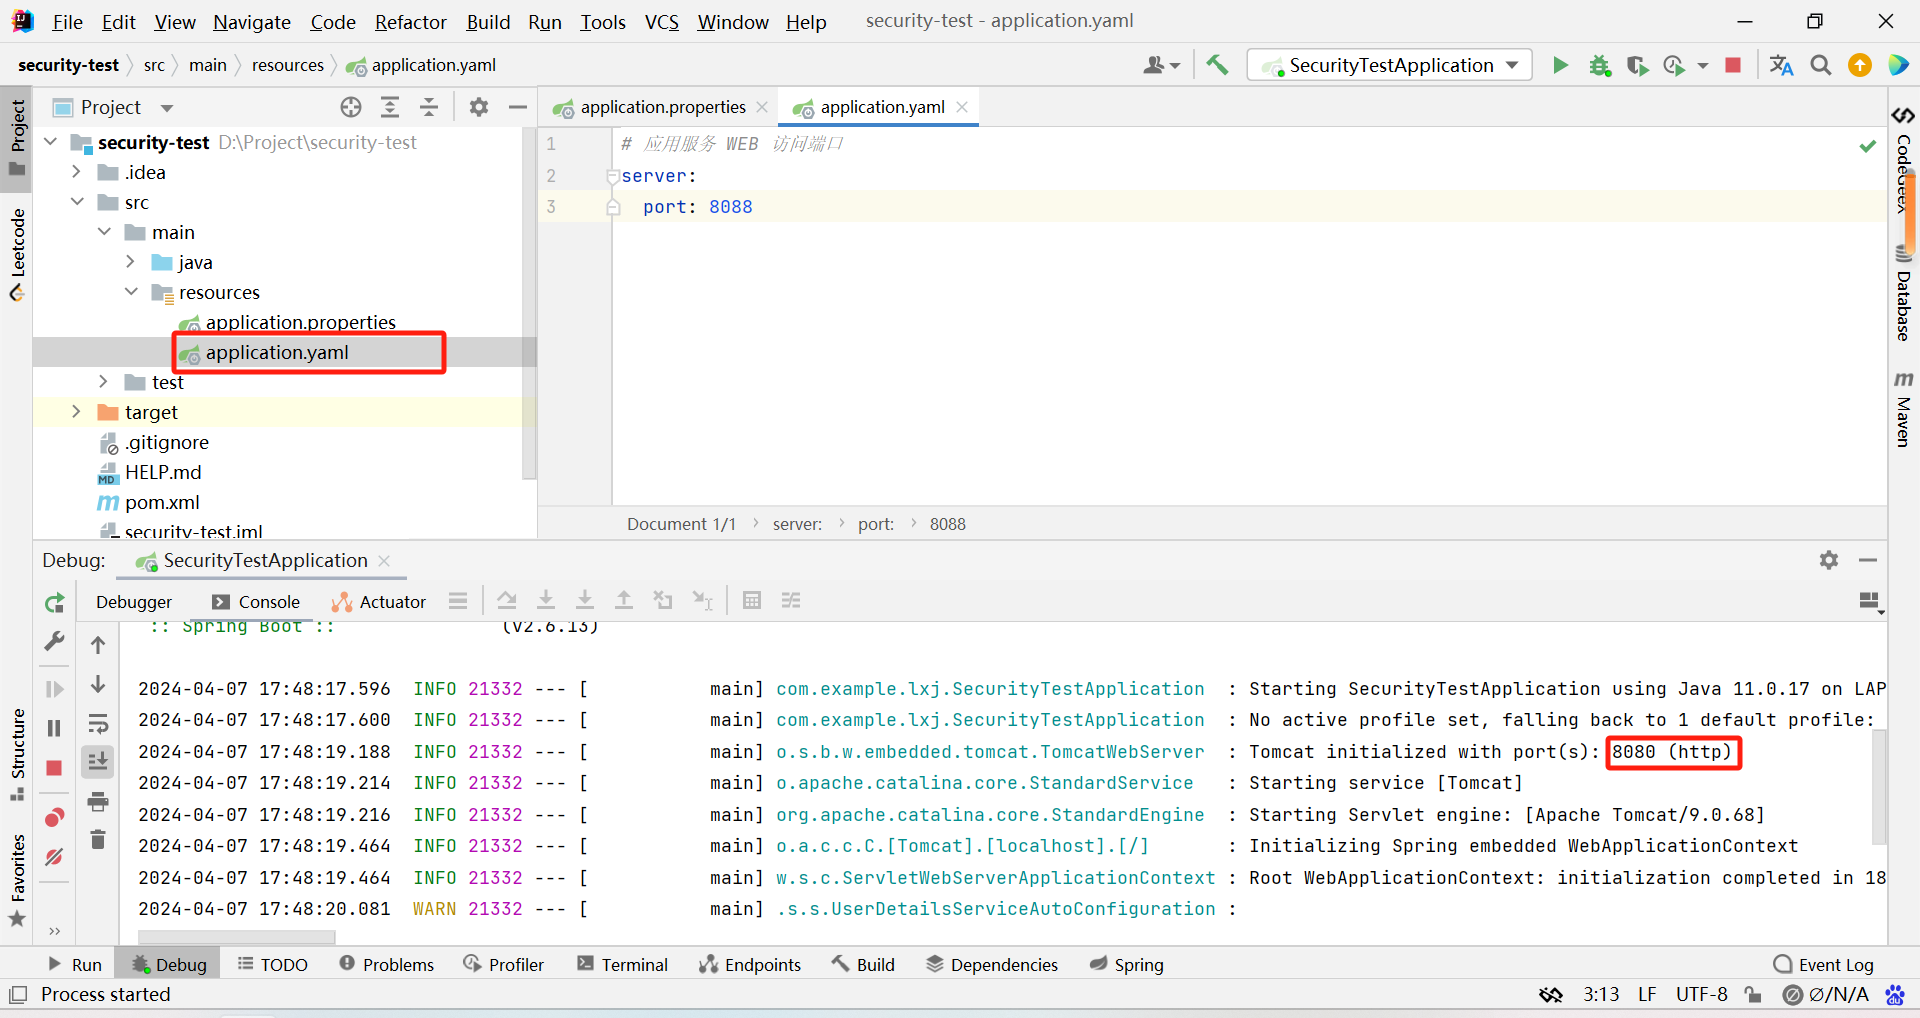Image resolution: width=1920 pixels, height=1018 pixels.
Task: Expand the target folder in project tree
Action: (x=77, y=412)
